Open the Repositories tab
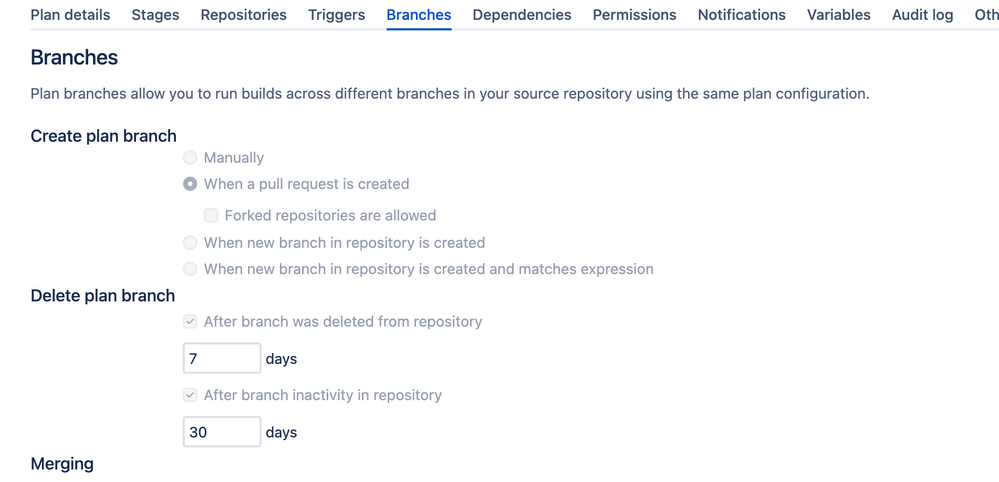 (x=243, y=15)
